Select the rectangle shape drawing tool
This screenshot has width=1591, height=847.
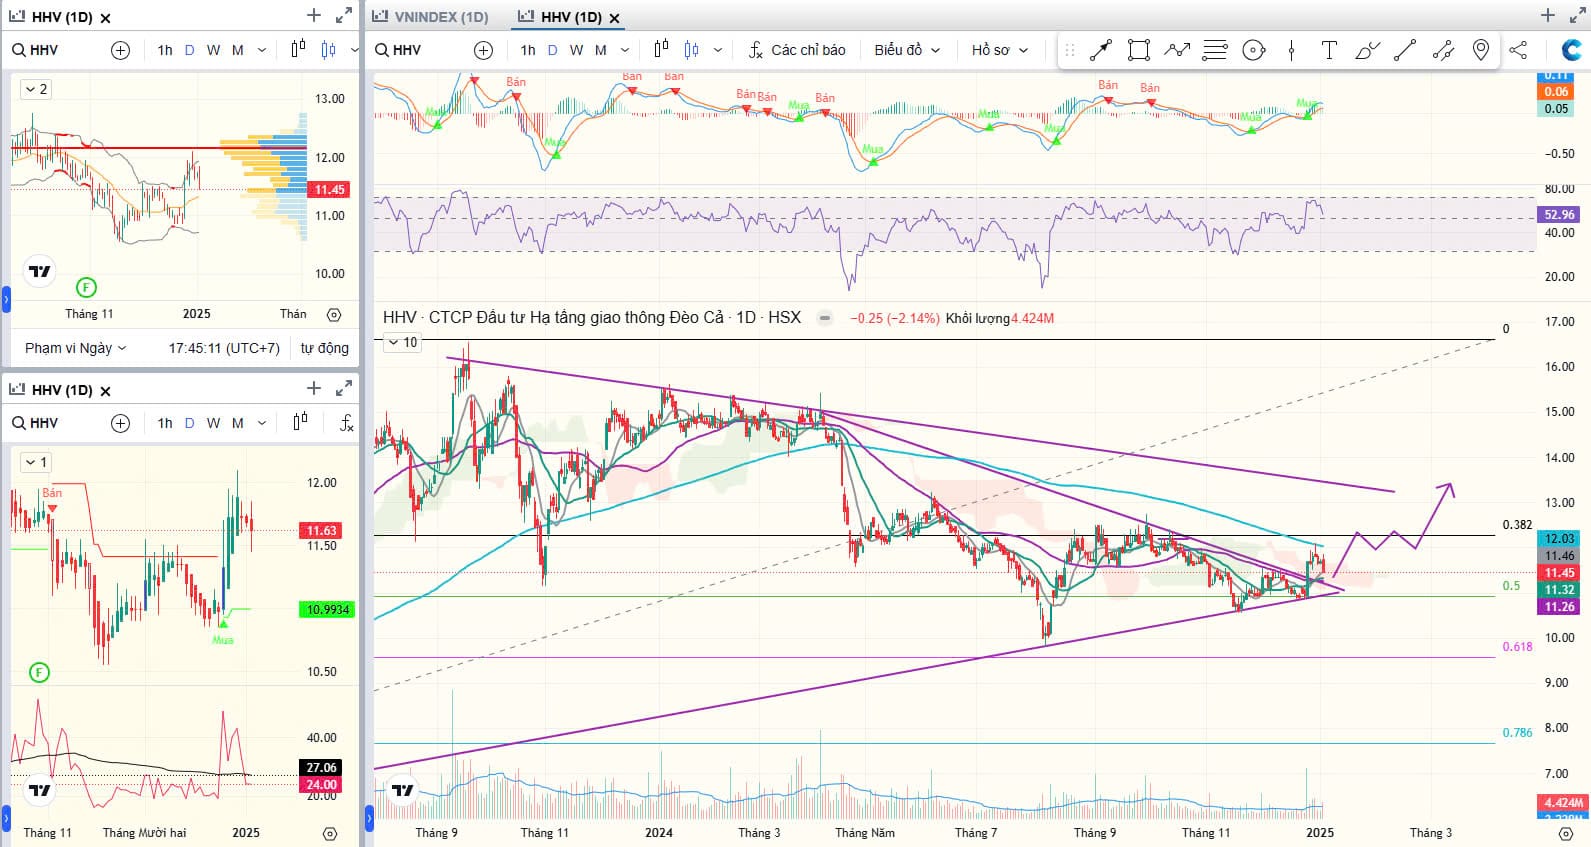point(1138,50)
